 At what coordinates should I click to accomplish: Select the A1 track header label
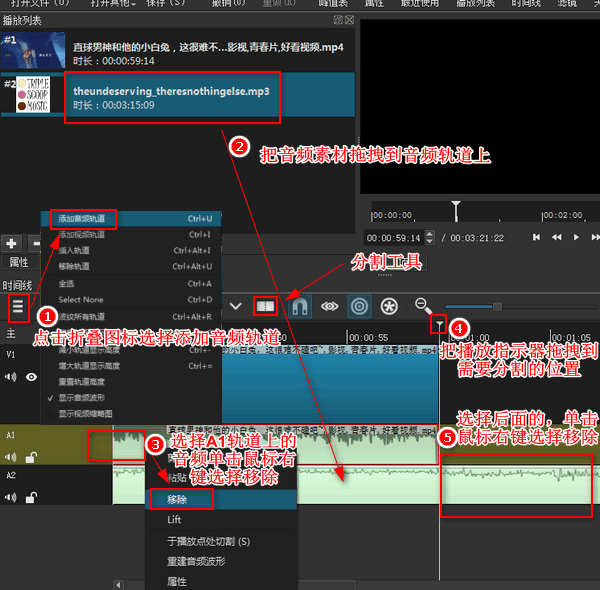11,435
